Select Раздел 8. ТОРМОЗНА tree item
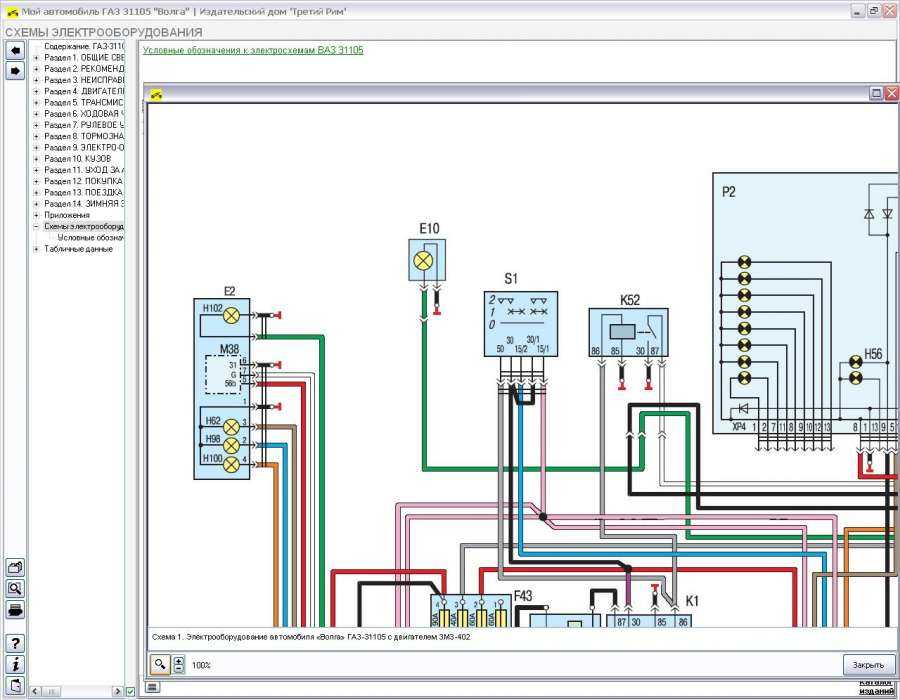 point(84,137)
